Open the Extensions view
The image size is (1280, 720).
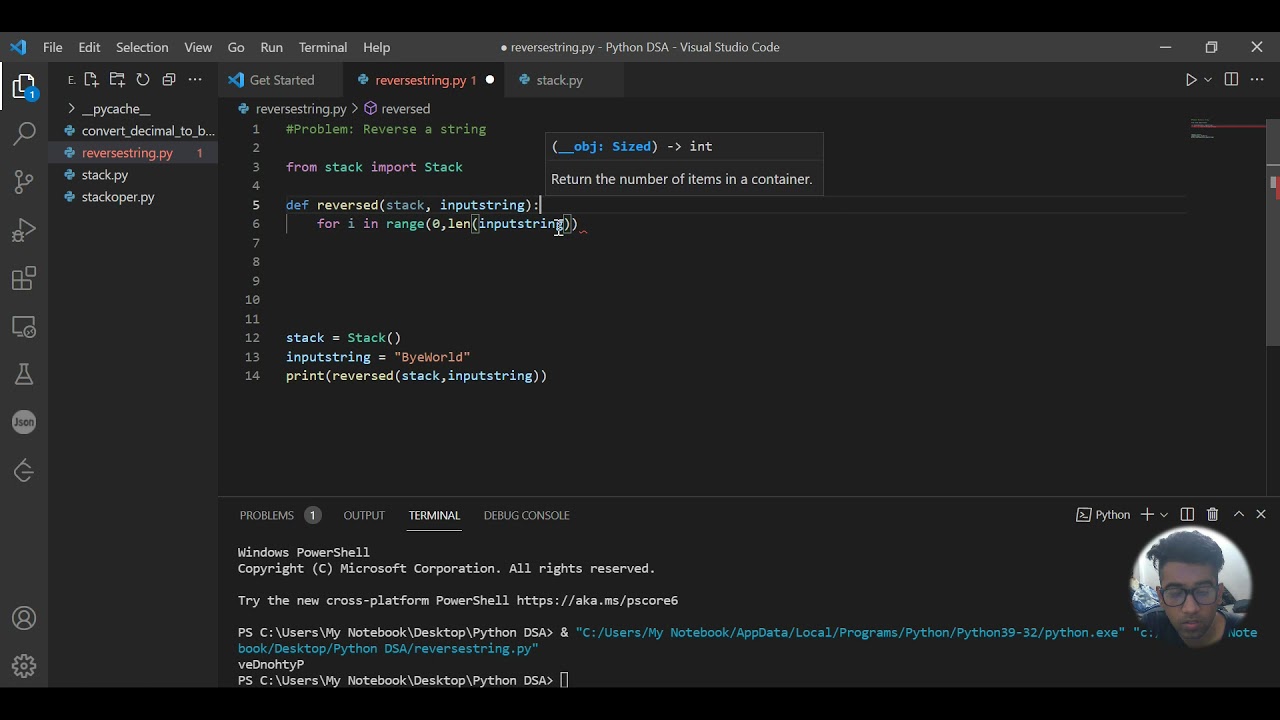coord(24,279)
